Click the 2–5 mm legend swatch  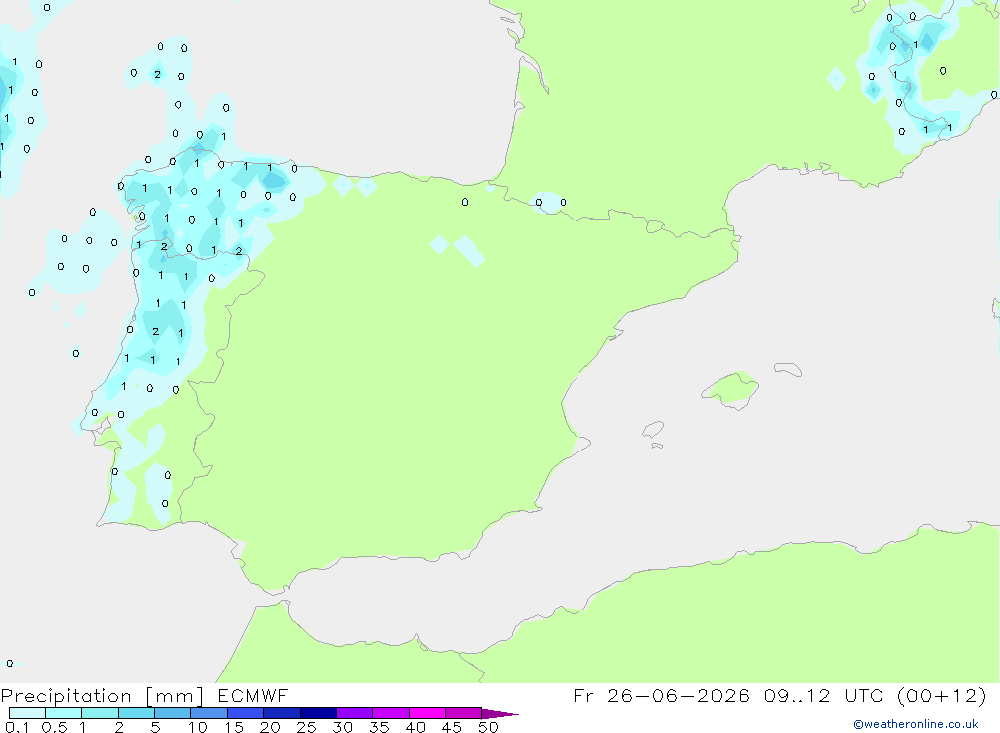[136, 713]
